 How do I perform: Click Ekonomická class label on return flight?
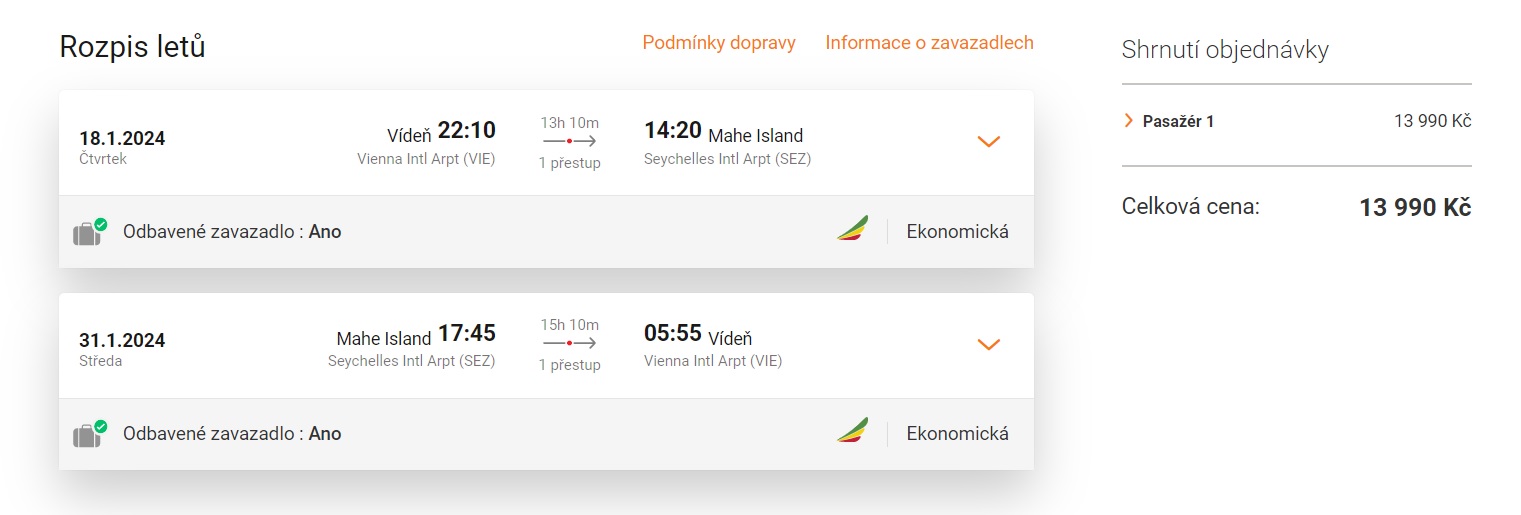(957, 434)
